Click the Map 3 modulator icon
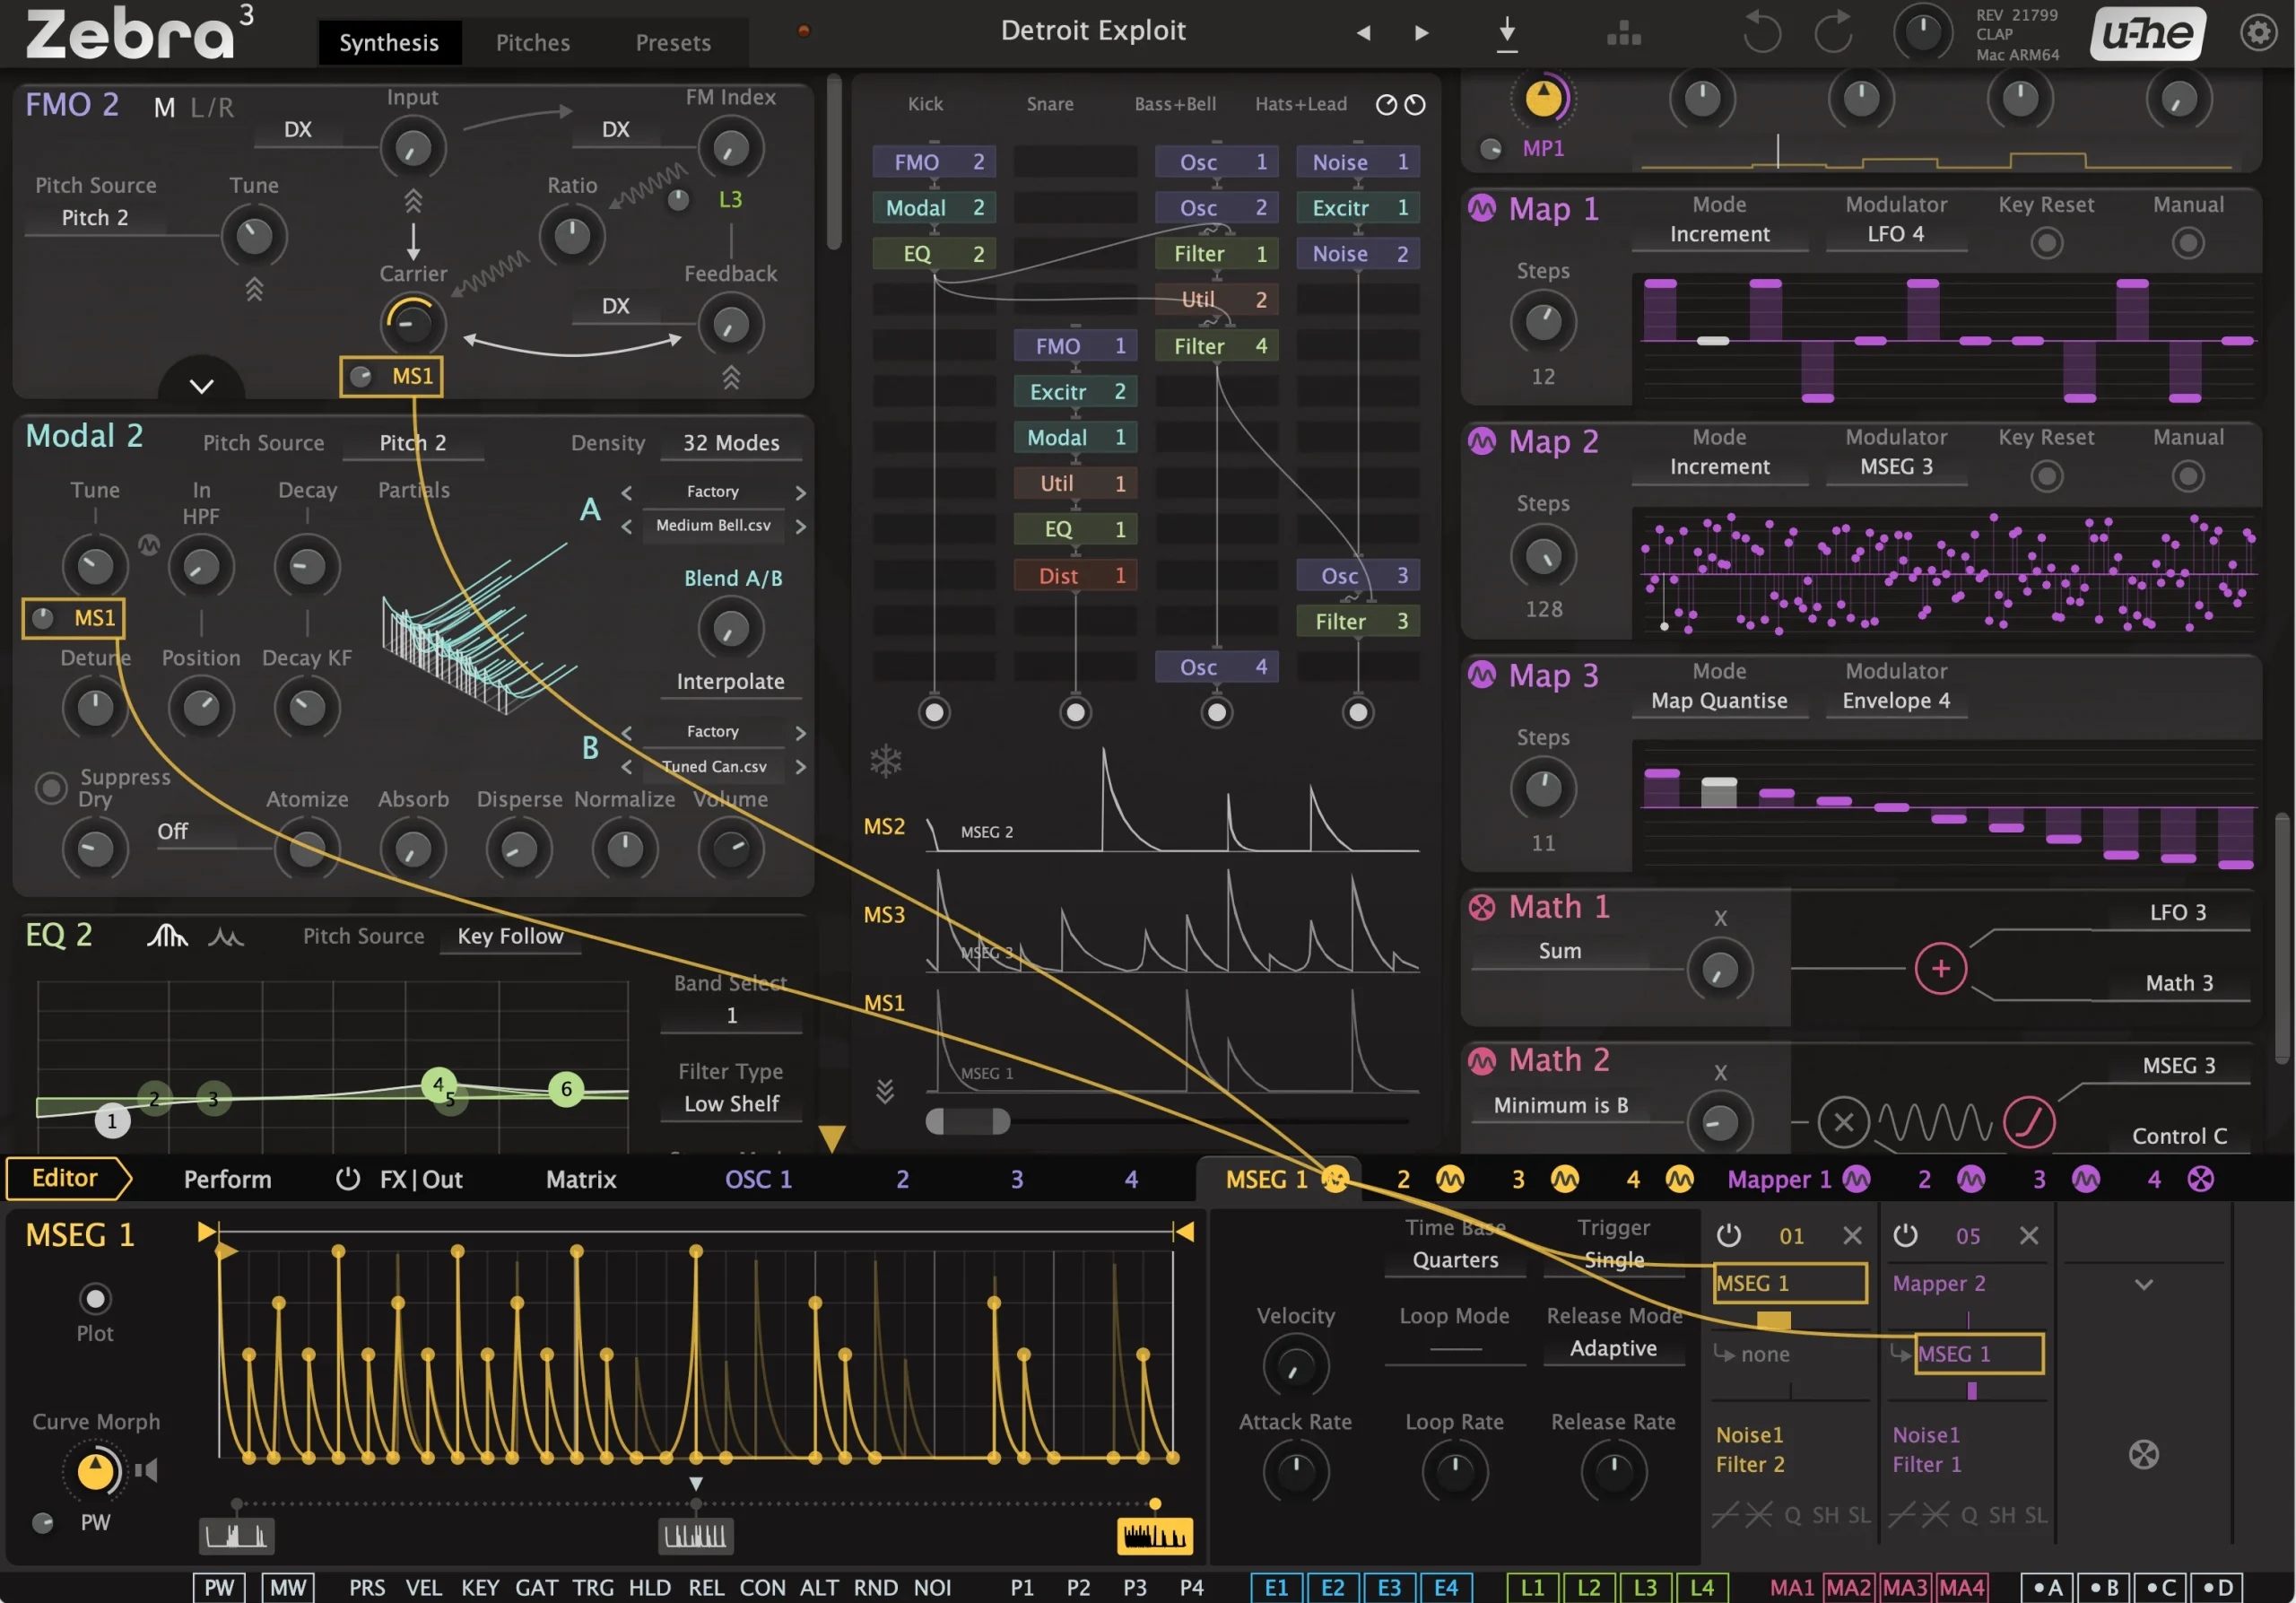 [x=1482, y=675]
